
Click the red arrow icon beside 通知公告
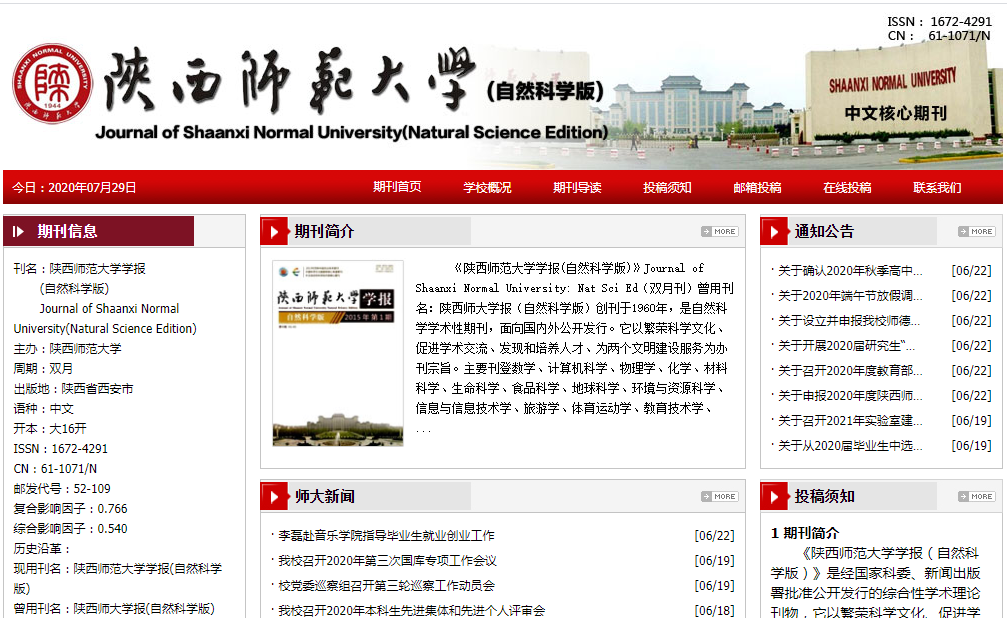pos(775,231)
